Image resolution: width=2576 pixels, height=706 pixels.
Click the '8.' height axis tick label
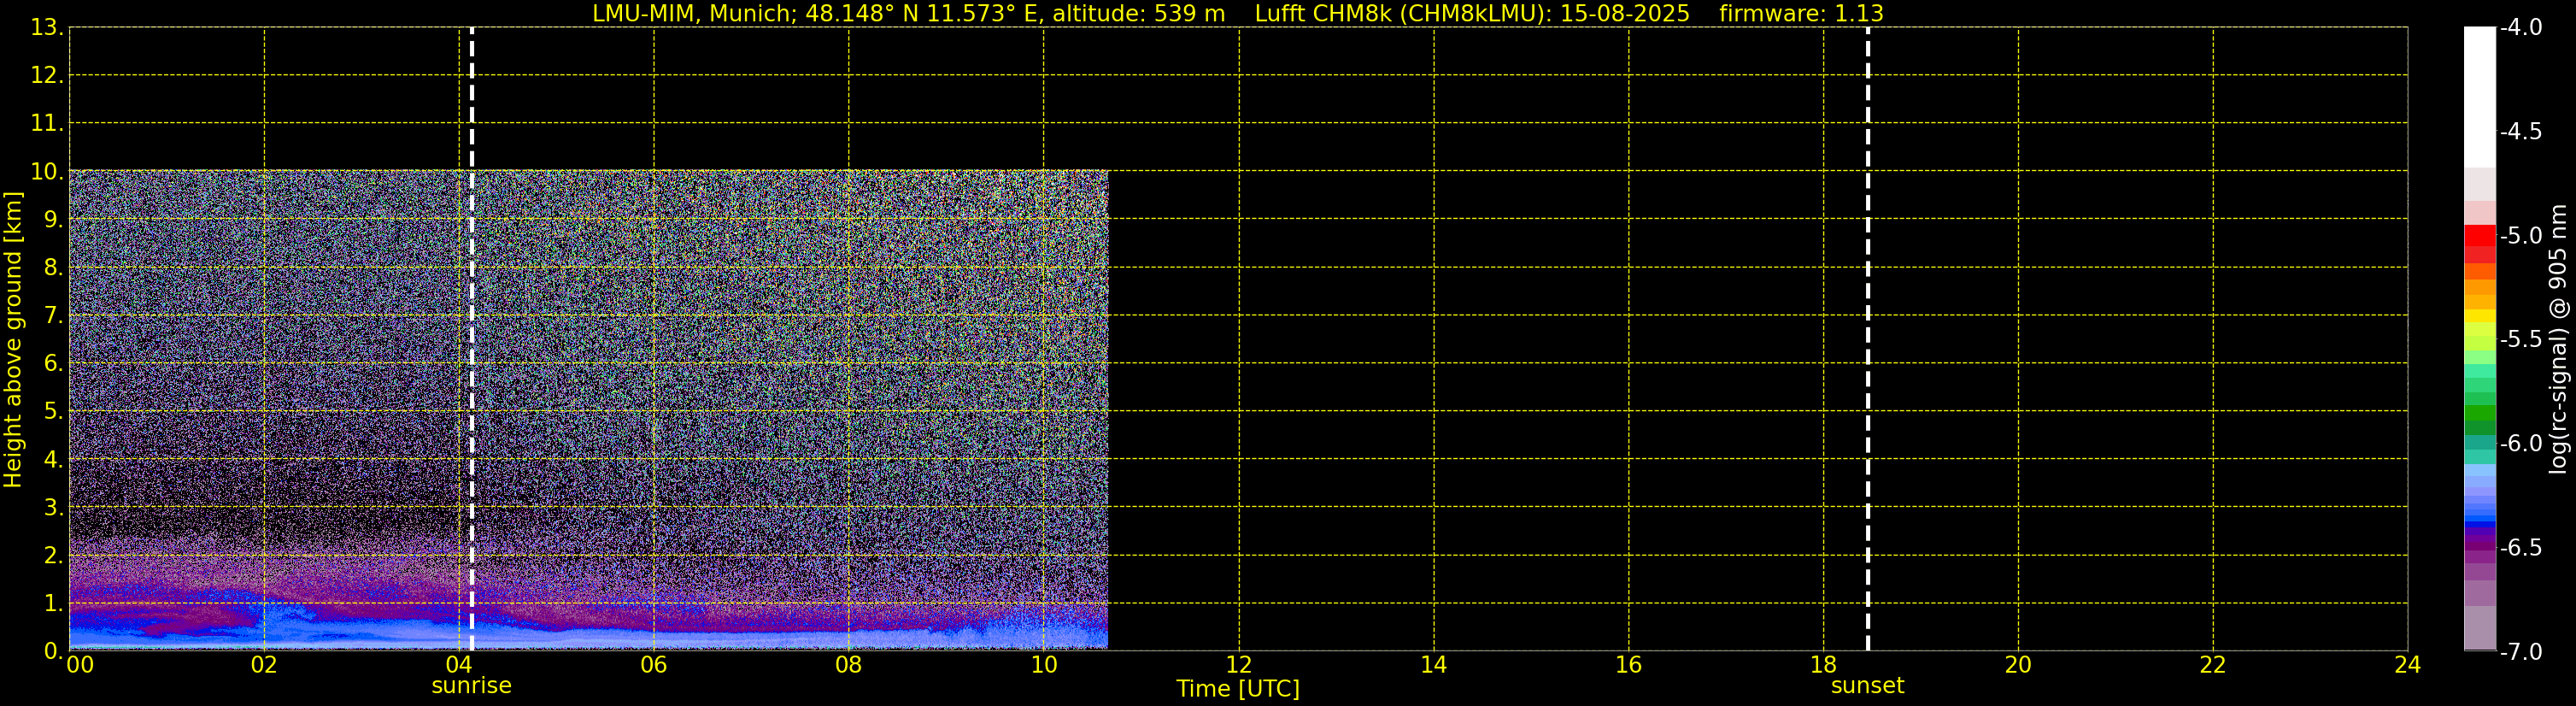53,268
